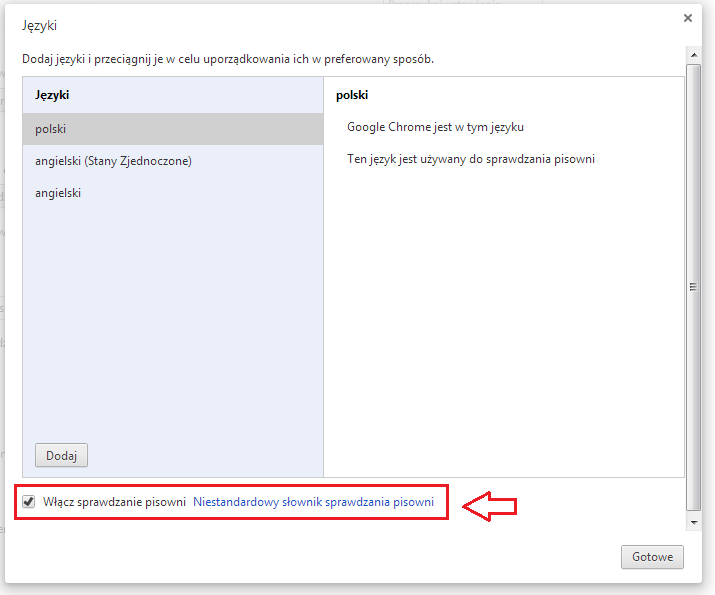Toggle the Włącz sprawdzanie pisowni checkbox
The height and width of the screenshot is (595, 715).
29,502
